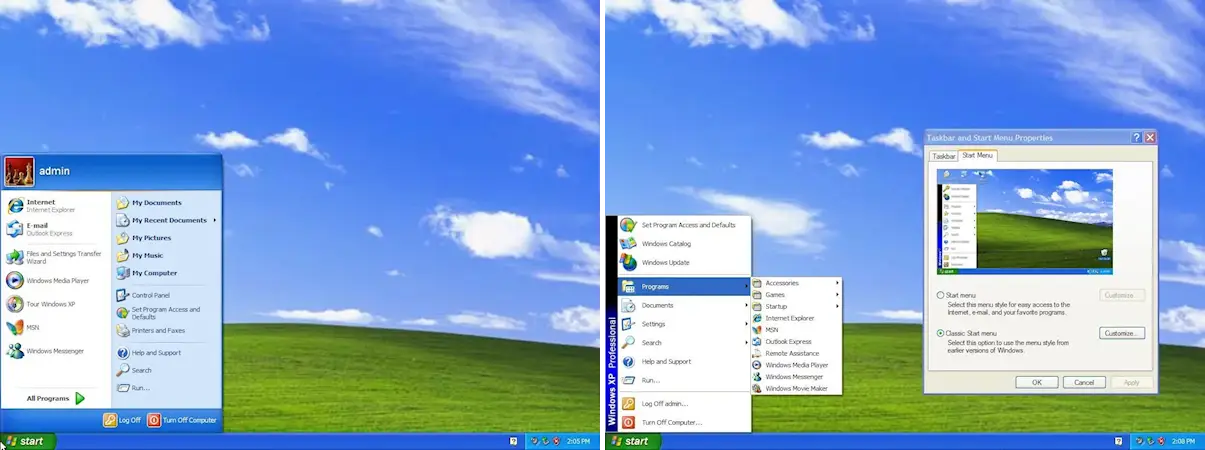Click the admin user account picture
The image size is (1205, 450).
point(19,171)
